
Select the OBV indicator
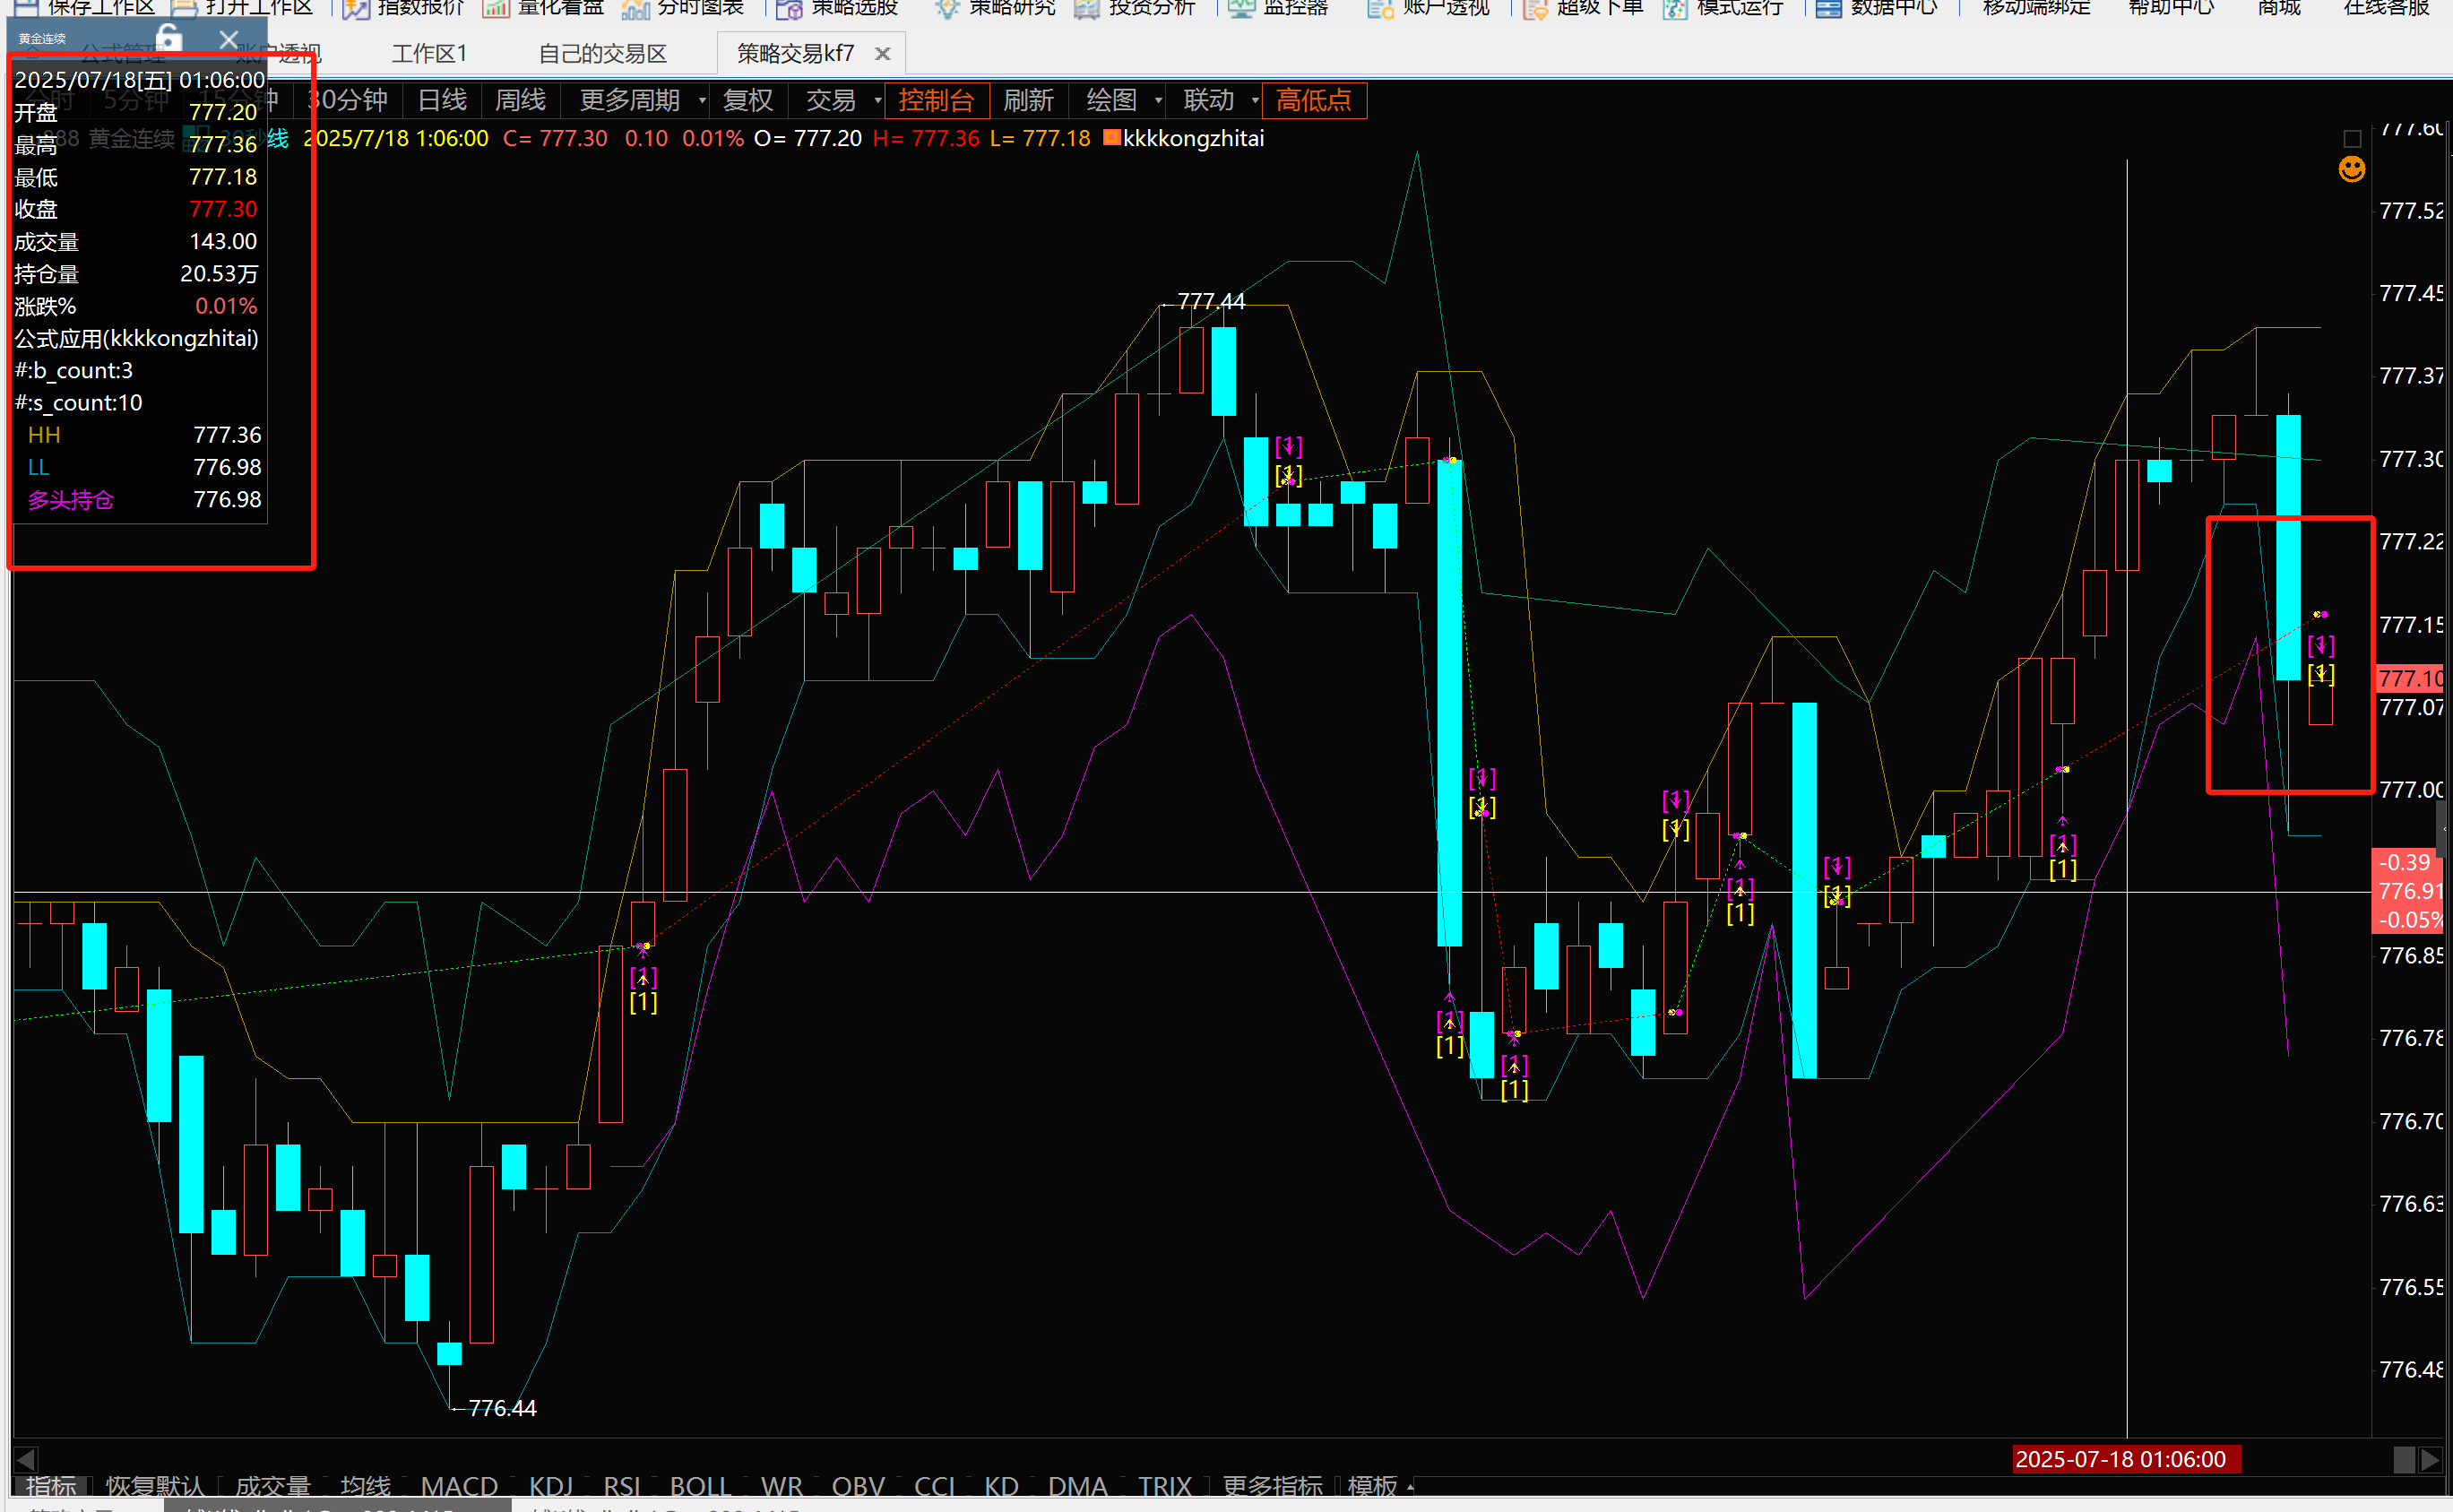(x=858, y=1487)
